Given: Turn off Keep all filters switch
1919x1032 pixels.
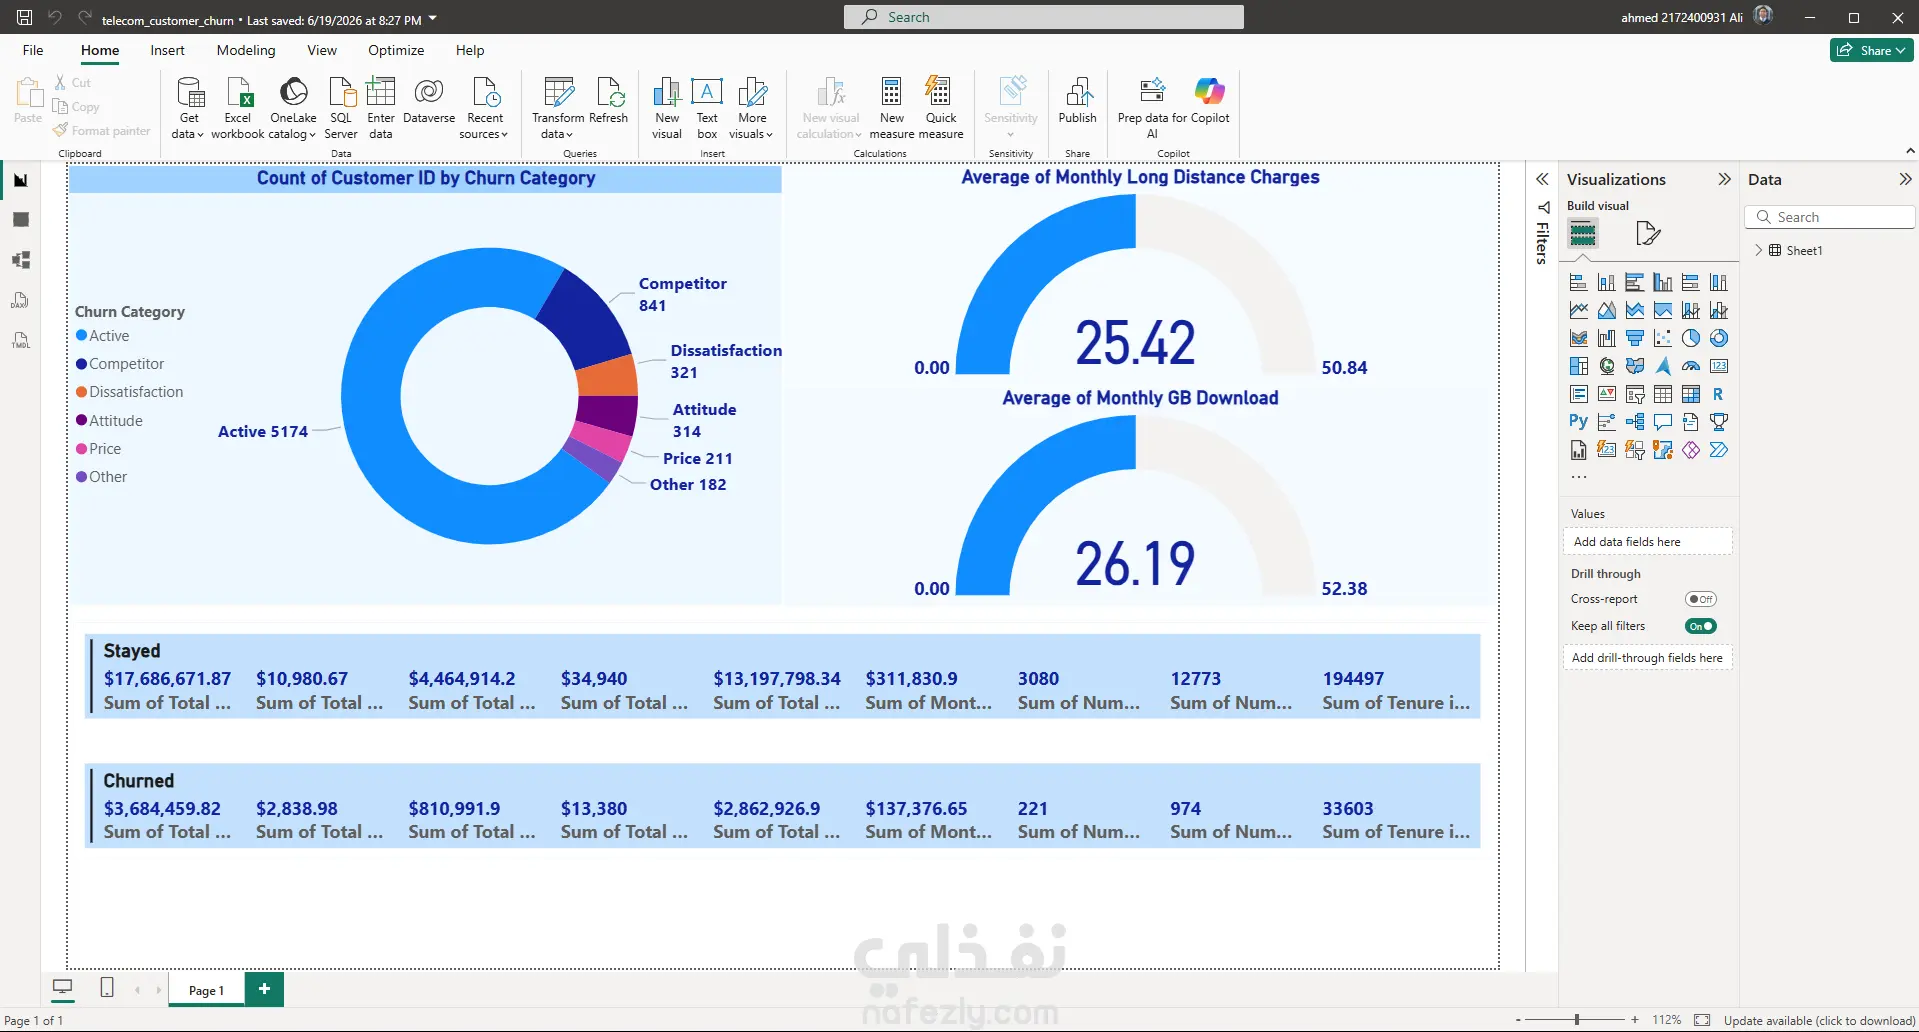Looking at the screenshot, I should point(1700,626).
